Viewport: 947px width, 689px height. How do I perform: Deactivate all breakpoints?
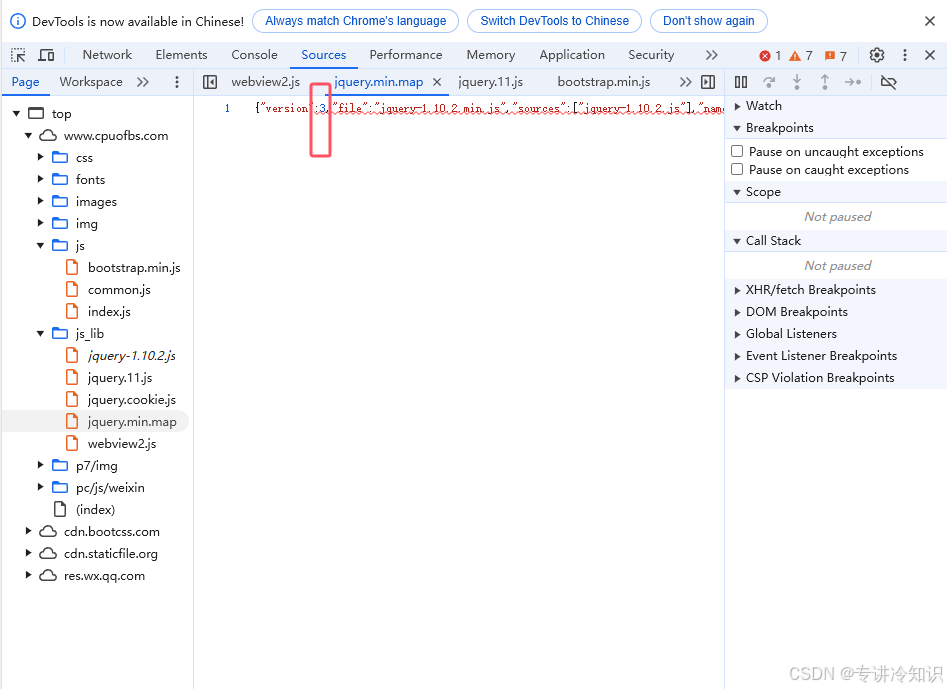[x=888, y=82]
